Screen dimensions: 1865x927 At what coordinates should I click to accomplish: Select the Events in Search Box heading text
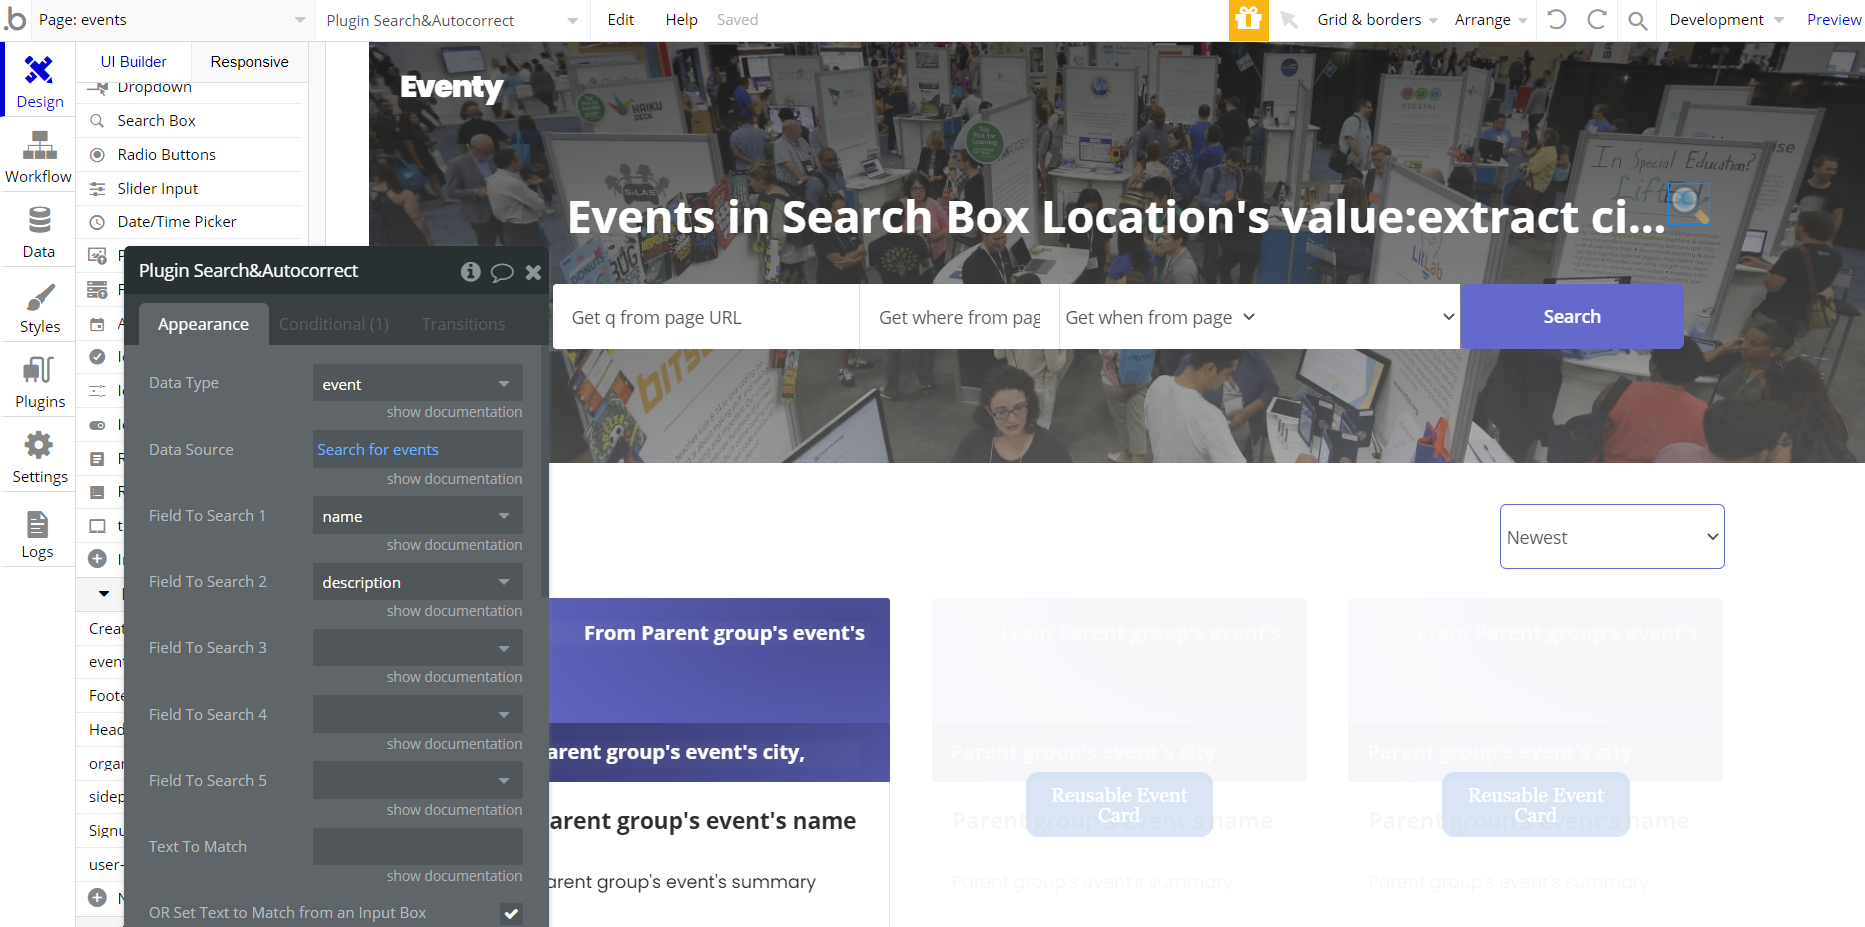click(x=1116, y=217)
